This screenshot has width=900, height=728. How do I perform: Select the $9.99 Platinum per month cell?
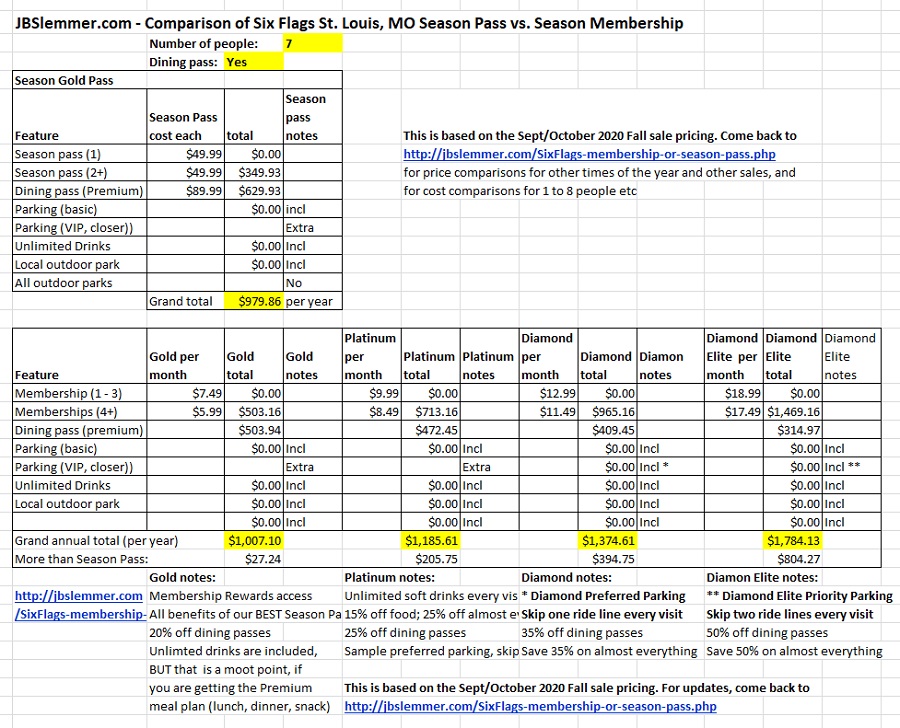point(371,393)
